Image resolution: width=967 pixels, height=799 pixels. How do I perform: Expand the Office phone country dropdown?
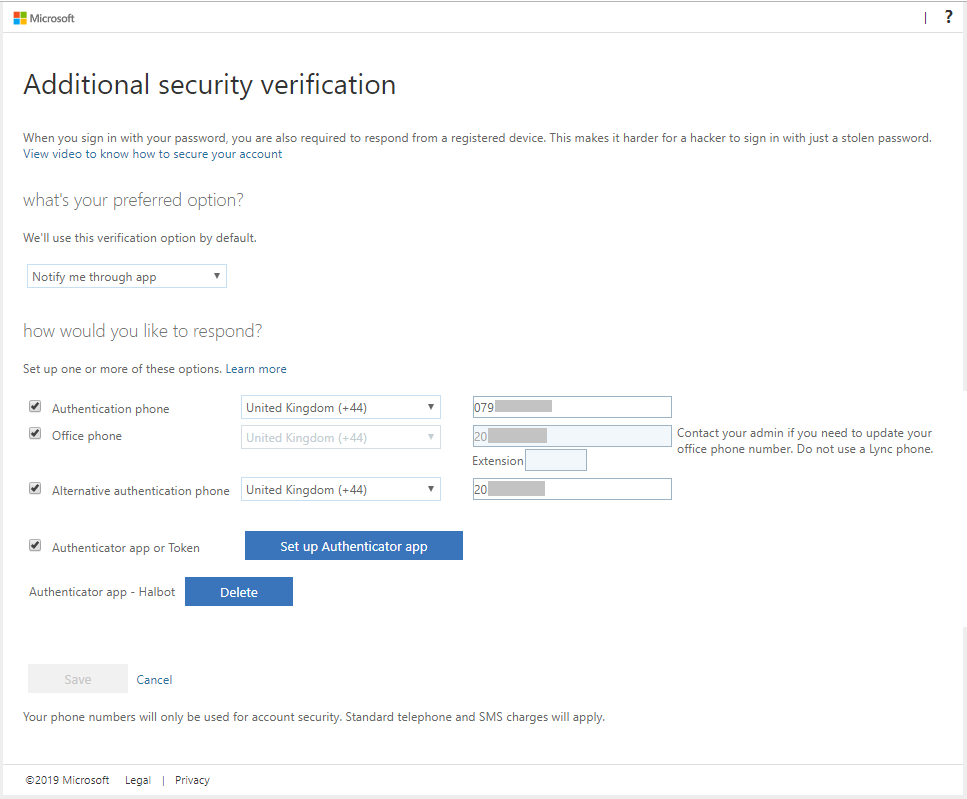340,436
